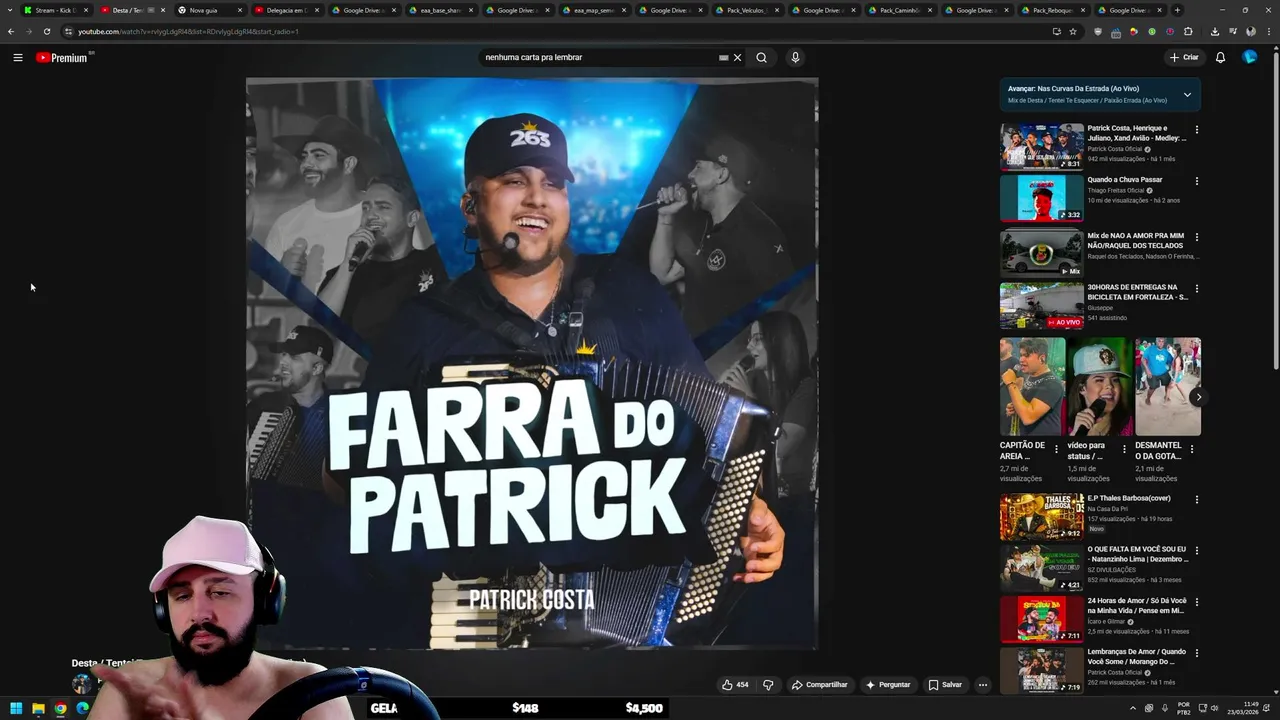Click the Perguntar button
The image size is (1280, 720).
(x=888, y=685)
